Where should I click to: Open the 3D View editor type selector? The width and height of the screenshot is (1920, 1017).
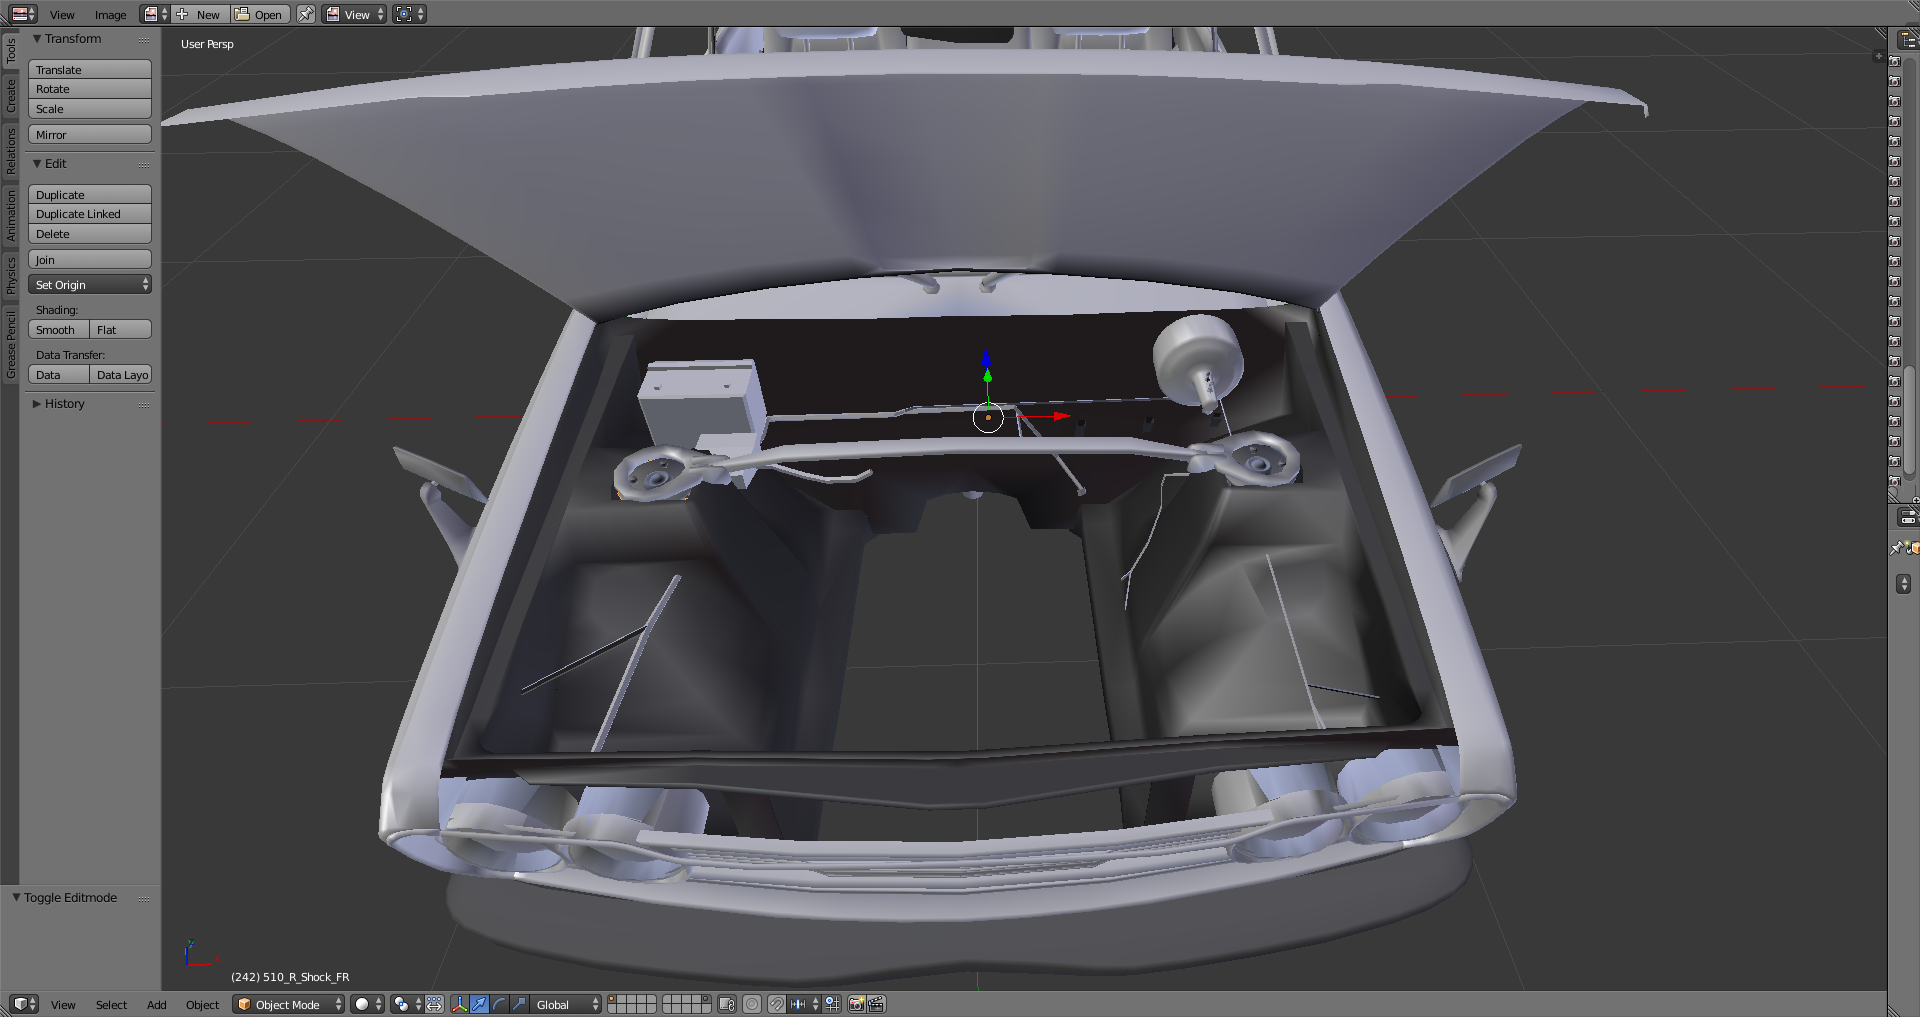coord(23,1004)
